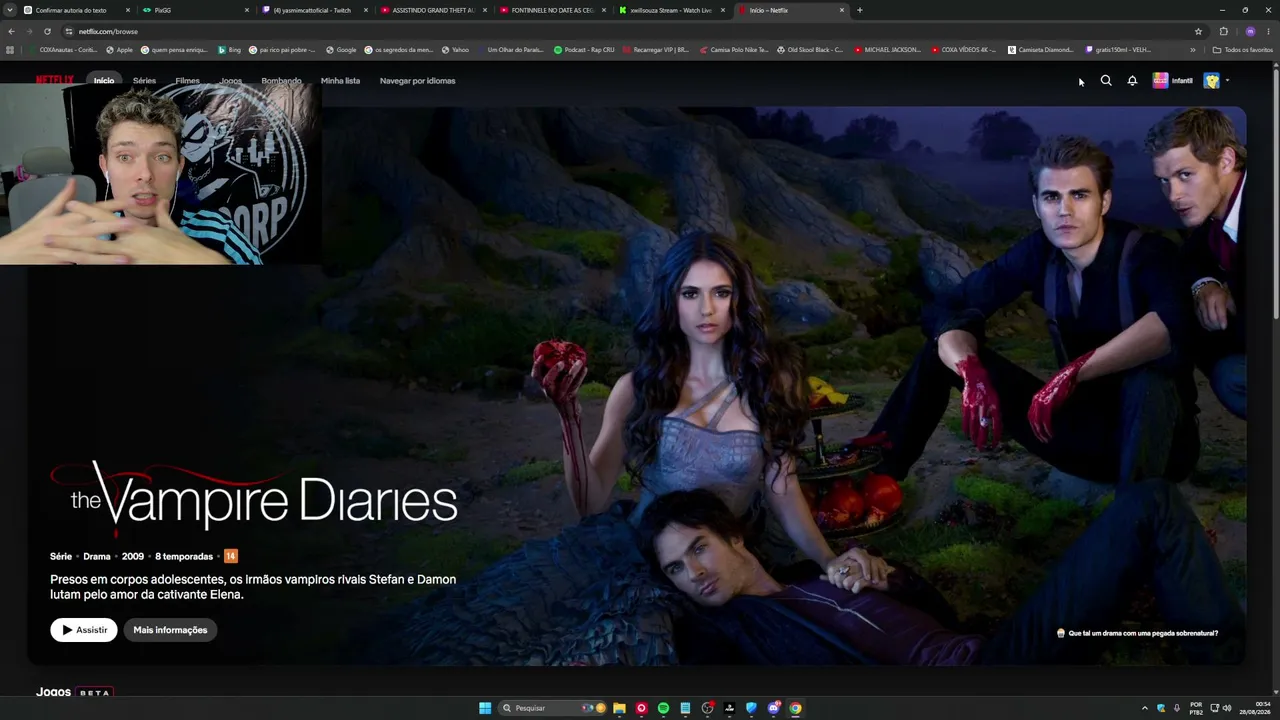Open the Chrome profile avatar

point(1250,31)
